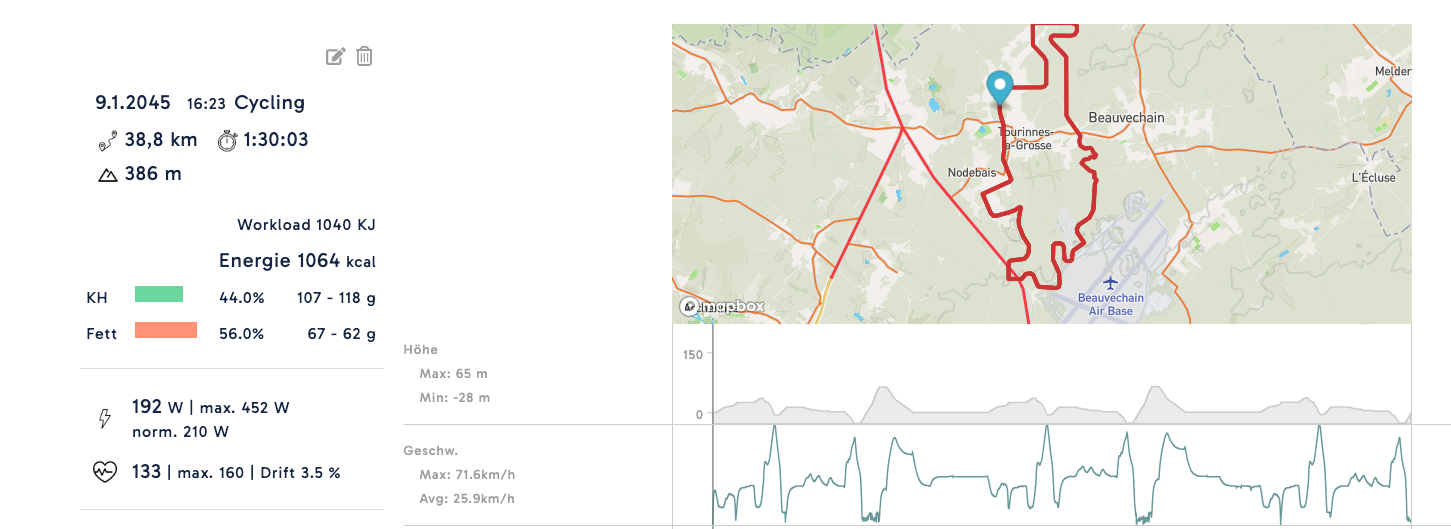Click the Nodebais label on the map
The image size is (1451, 529).
tap(971, 172)
